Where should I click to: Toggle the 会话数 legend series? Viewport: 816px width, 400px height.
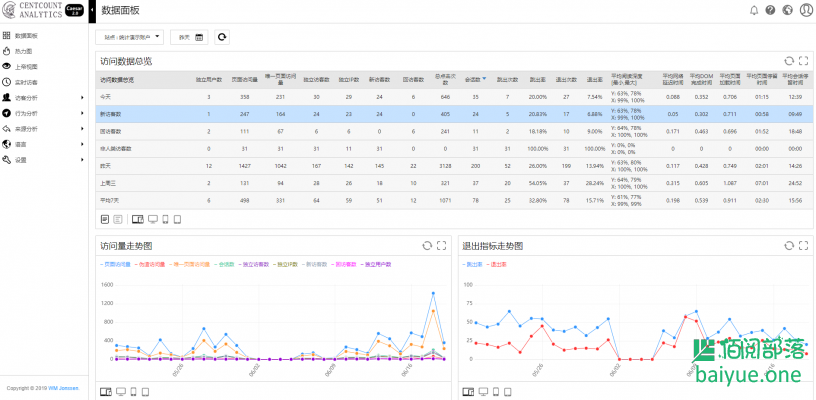(224, 264)
